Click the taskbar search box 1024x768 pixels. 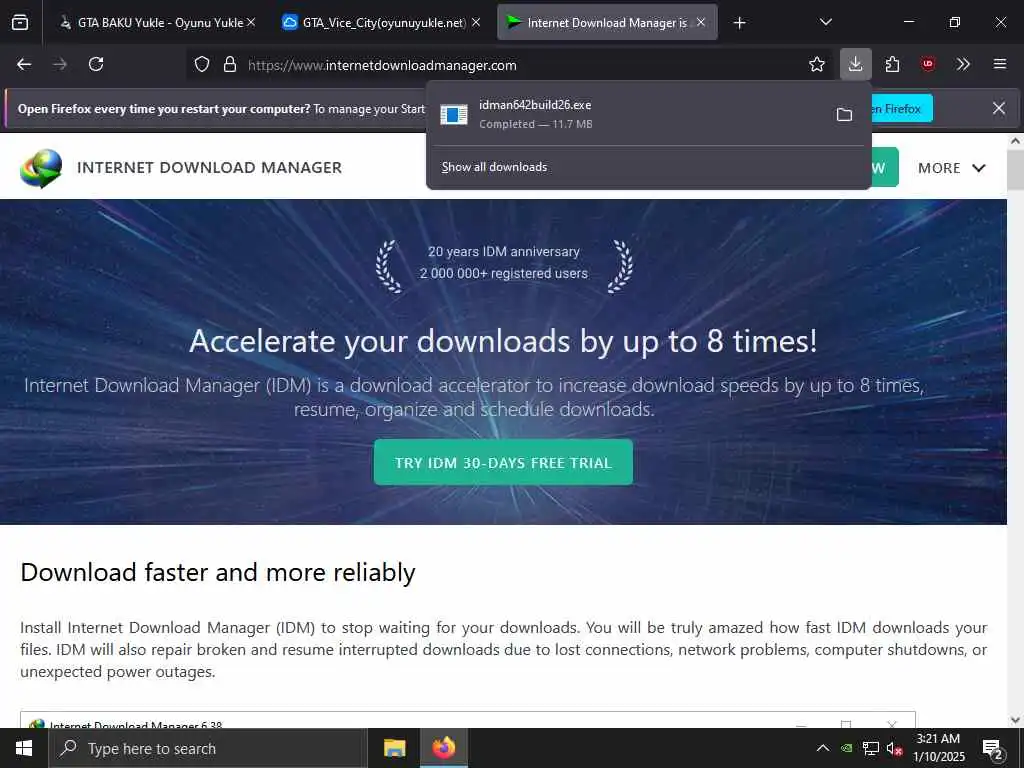click(208, 748)
